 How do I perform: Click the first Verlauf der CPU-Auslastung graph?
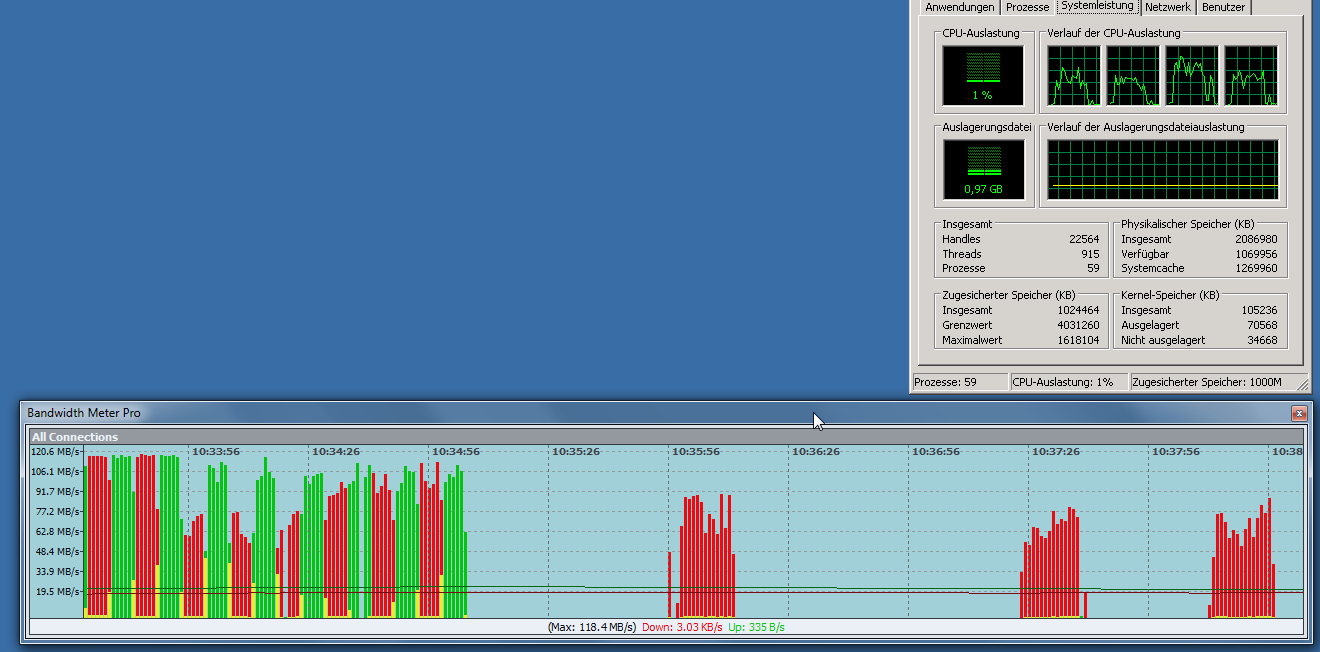coord(1073,76)
